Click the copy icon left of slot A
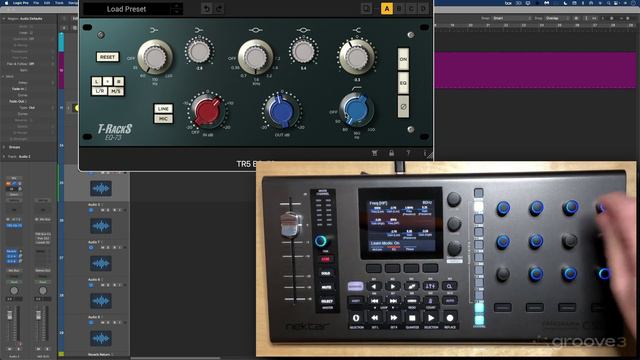640x360 pixels. [366, 9]
